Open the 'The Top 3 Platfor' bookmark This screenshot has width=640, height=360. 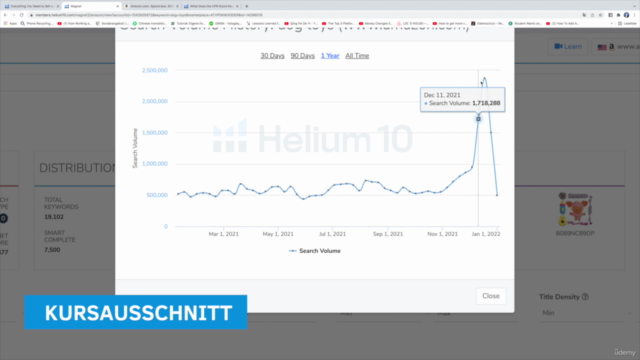point(339,24)
